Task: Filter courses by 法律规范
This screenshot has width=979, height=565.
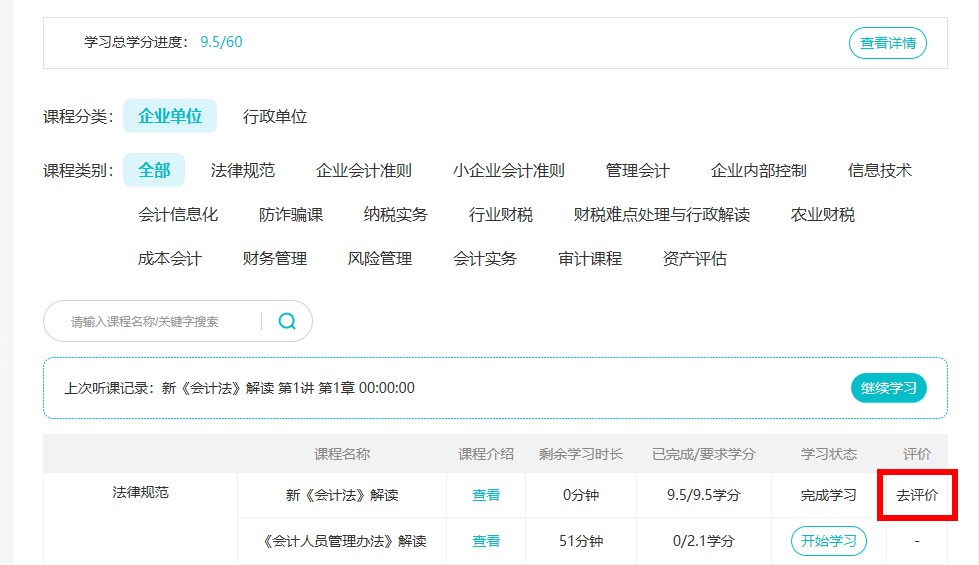Action: tap(242, 170)
